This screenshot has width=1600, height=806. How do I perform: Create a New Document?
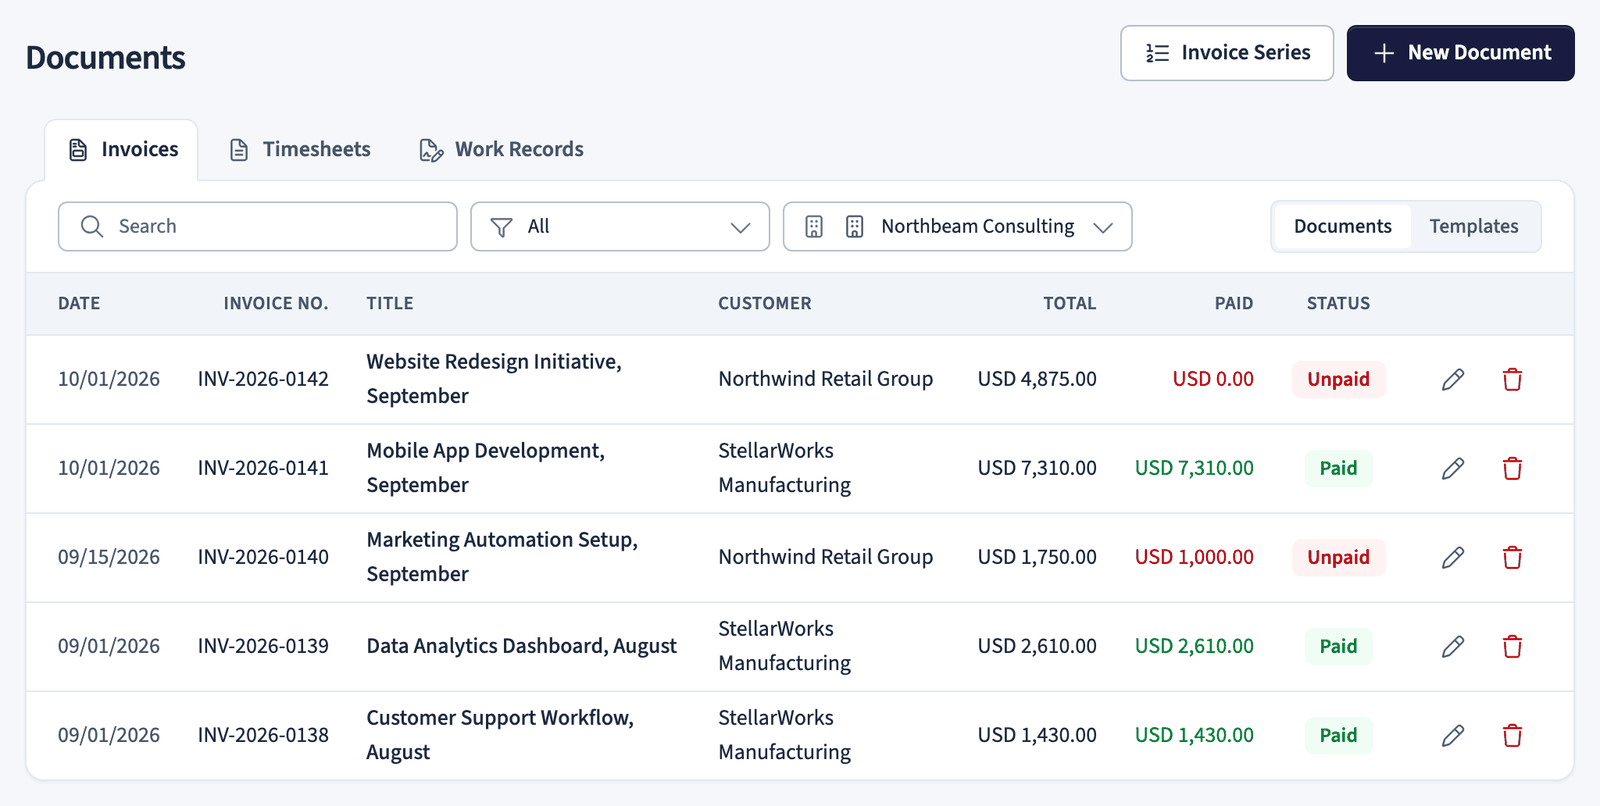pyautogui.click(x=1461, y=53)
